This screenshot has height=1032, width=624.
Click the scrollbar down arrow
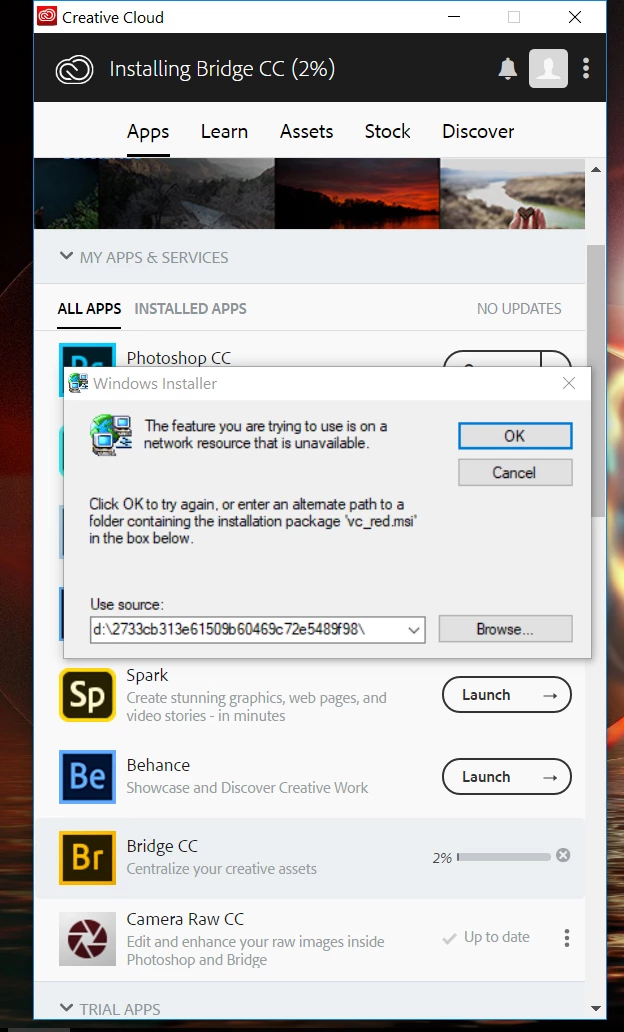point(596,1008)
